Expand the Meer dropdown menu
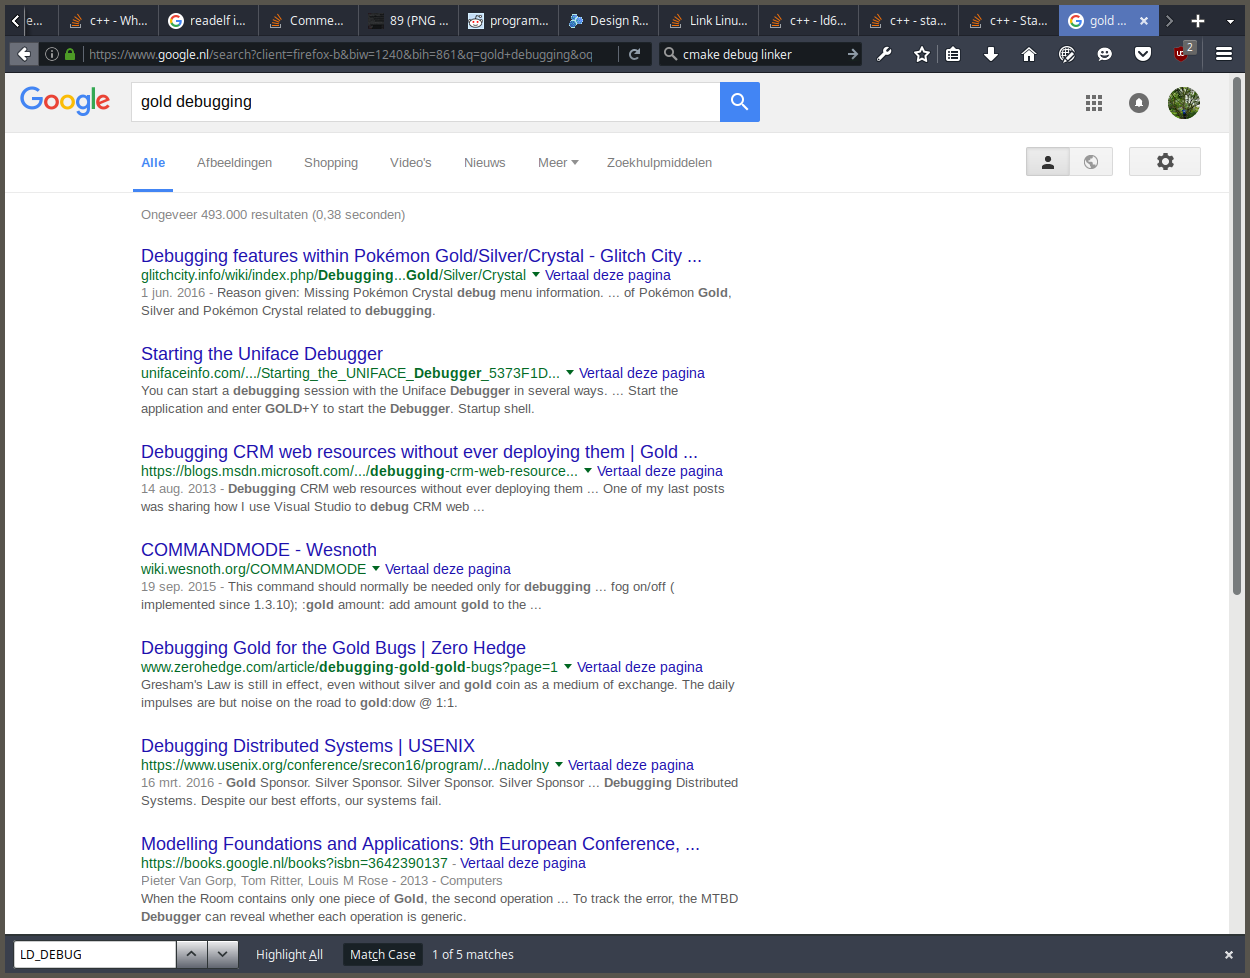Image resolution: width=1250 pixels, height=978 pixels. (x=557, y=163)
